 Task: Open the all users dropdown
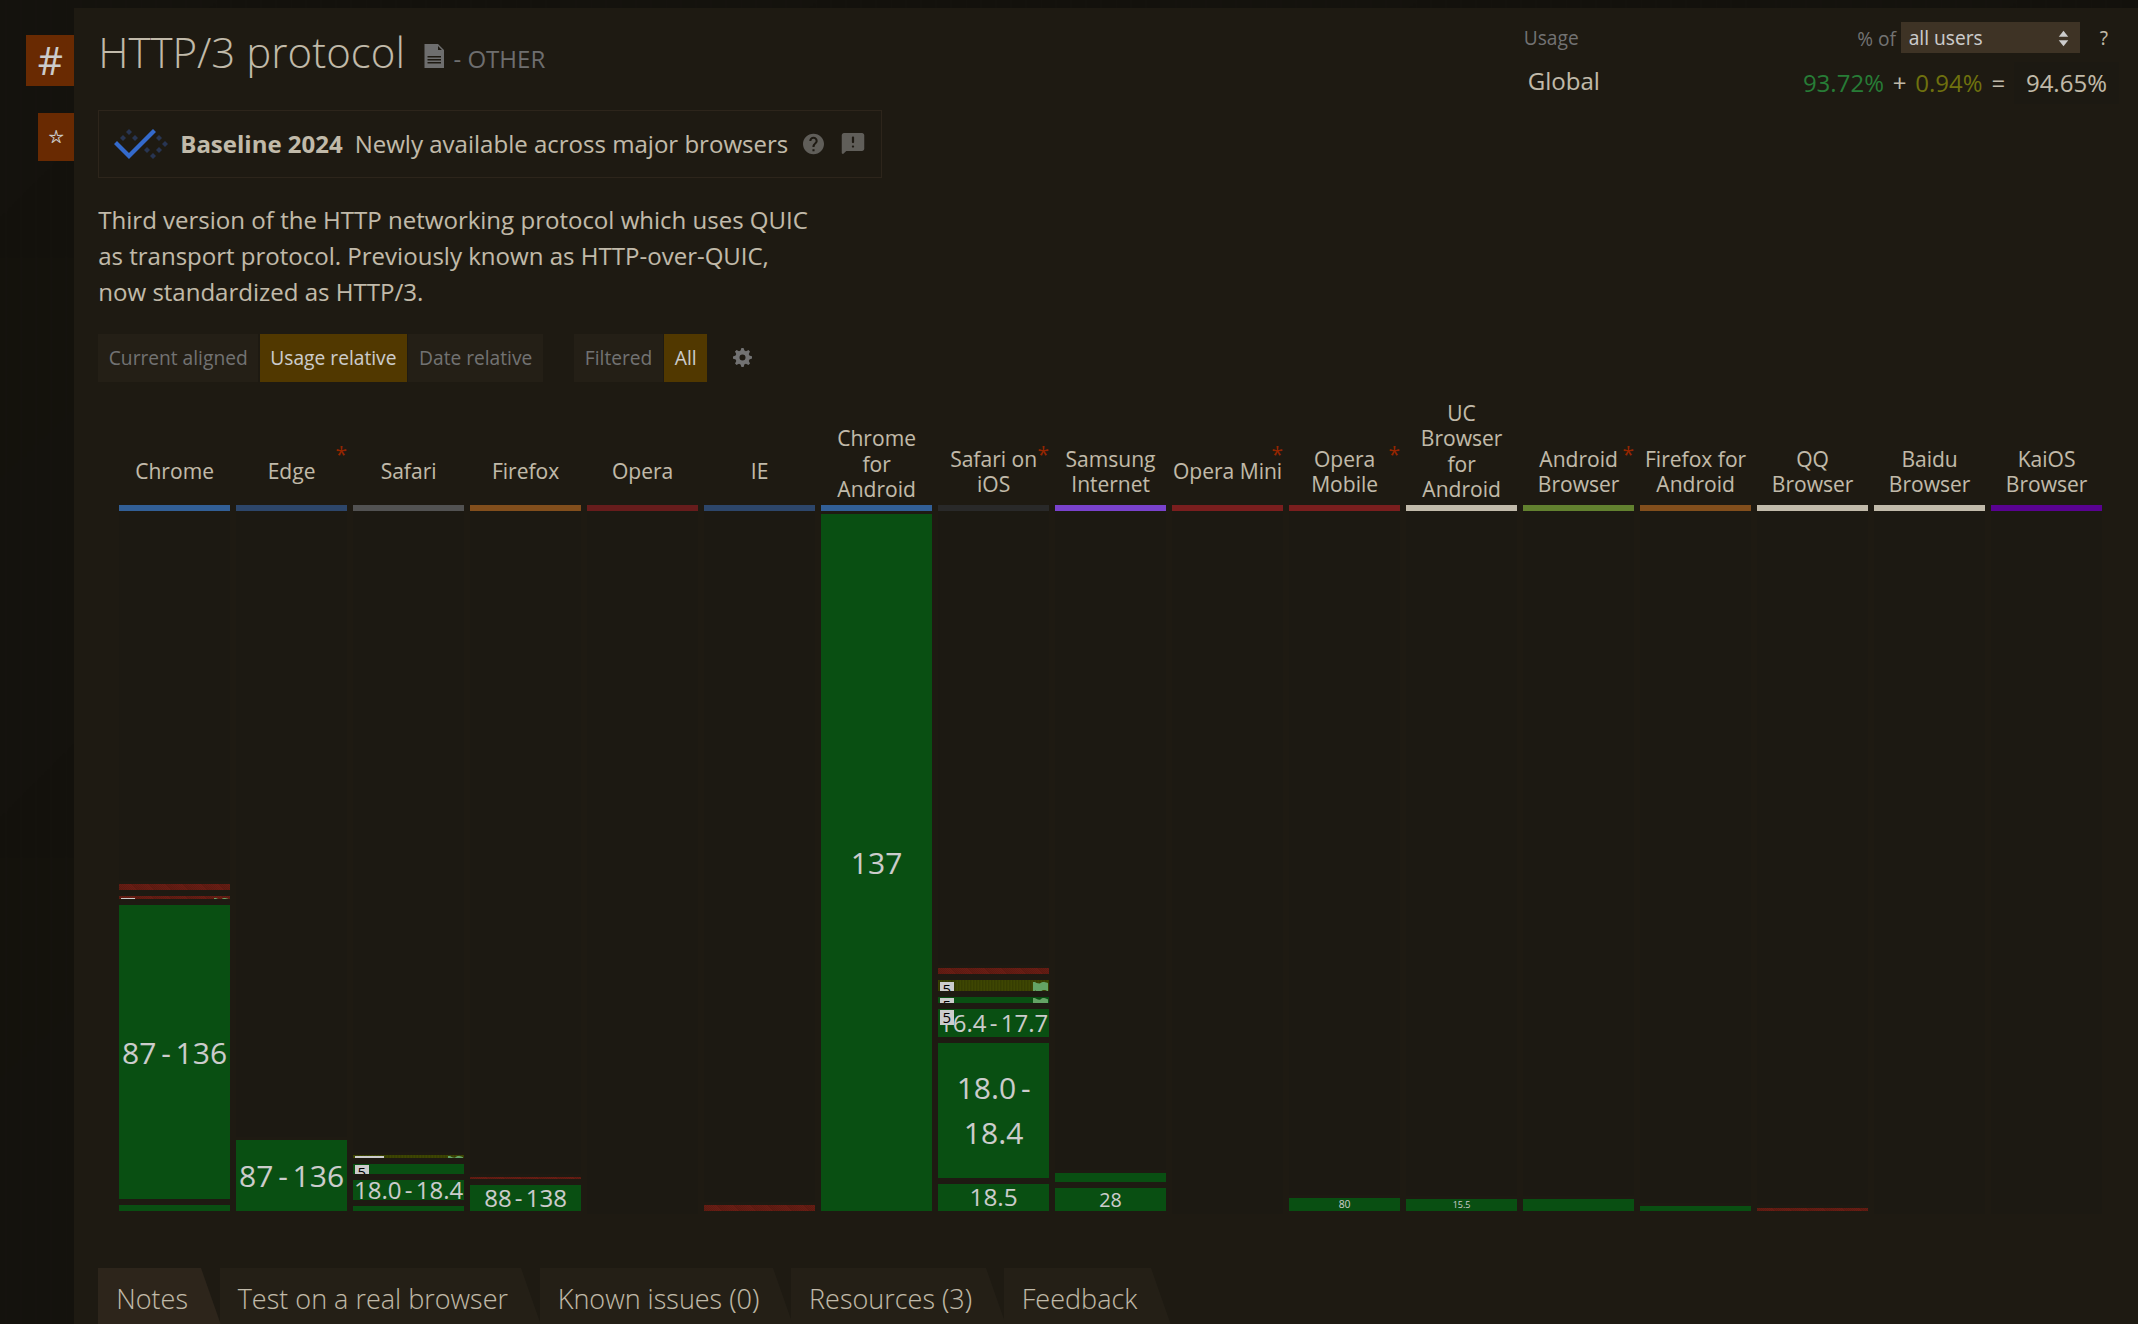[x=1990, y=38]
